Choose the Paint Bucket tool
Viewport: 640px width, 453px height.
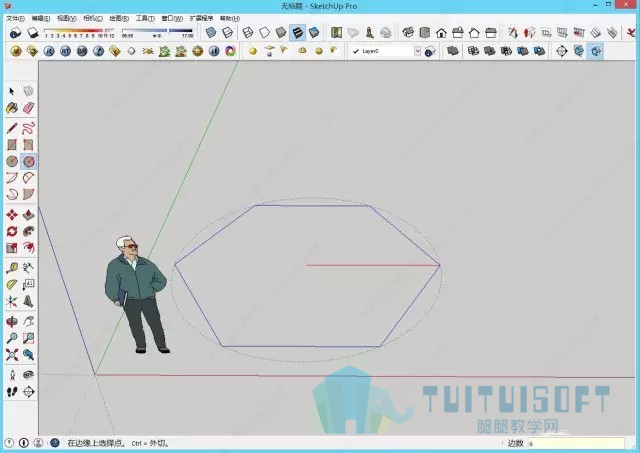(x=12, y=108)
